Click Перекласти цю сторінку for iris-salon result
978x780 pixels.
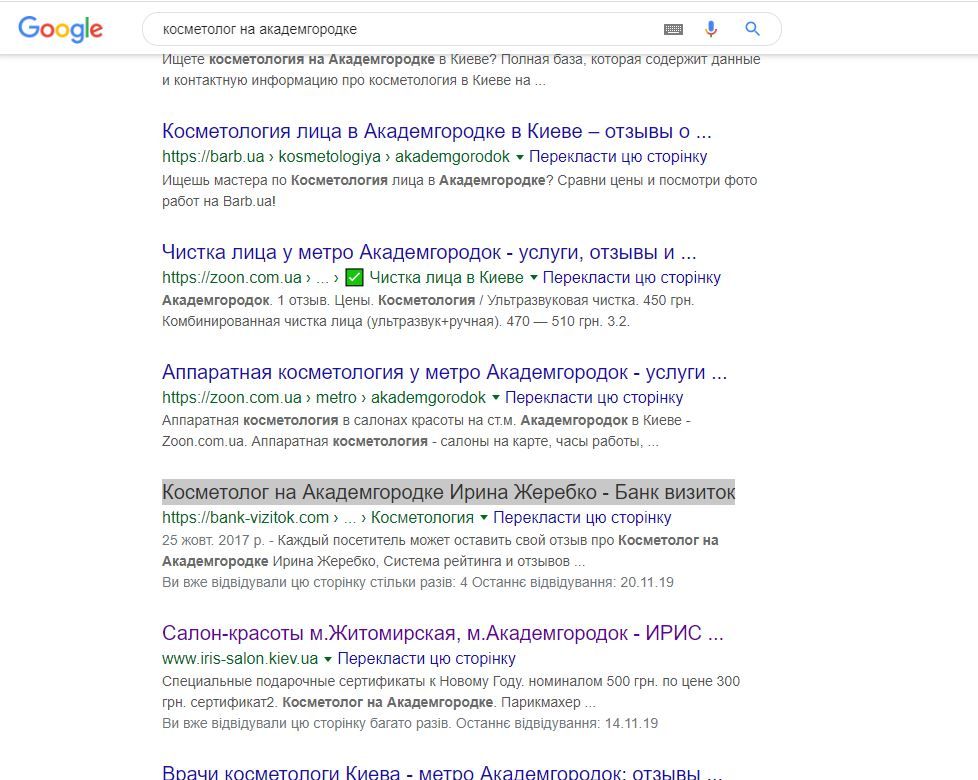tap(426, 659)
